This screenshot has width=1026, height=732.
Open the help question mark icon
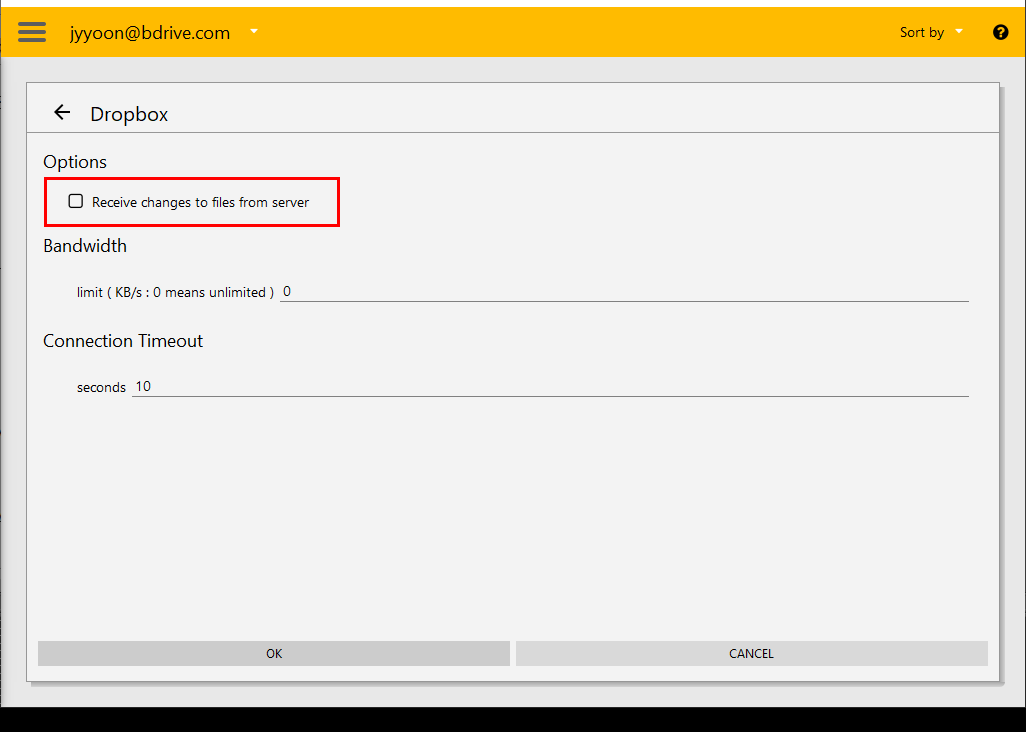1000,32
